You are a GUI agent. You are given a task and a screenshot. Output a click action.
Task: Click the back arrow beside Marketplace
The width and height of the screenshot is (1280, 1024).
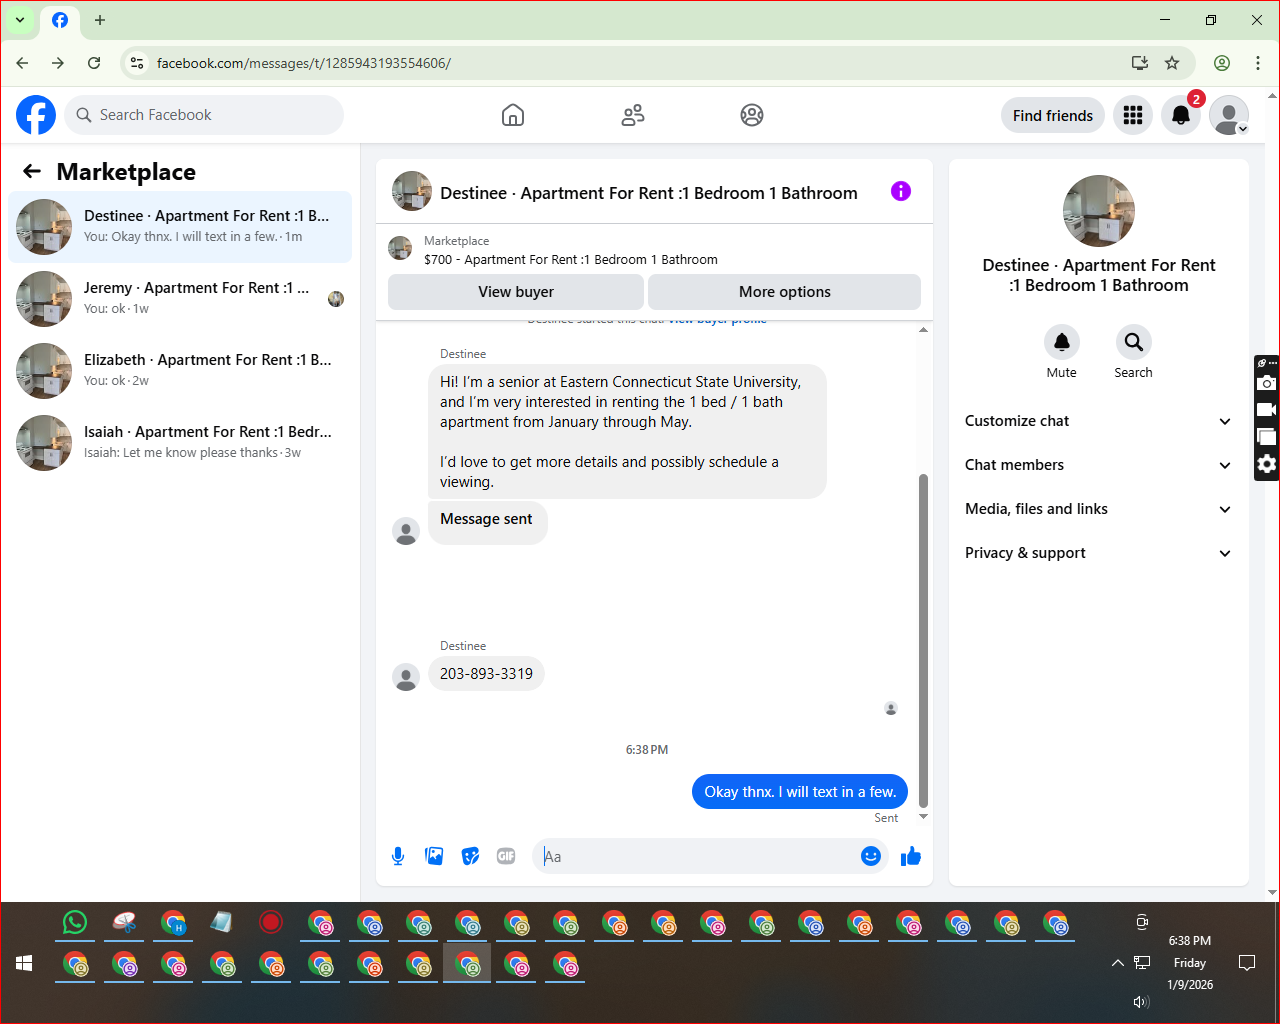pos(32,171)
